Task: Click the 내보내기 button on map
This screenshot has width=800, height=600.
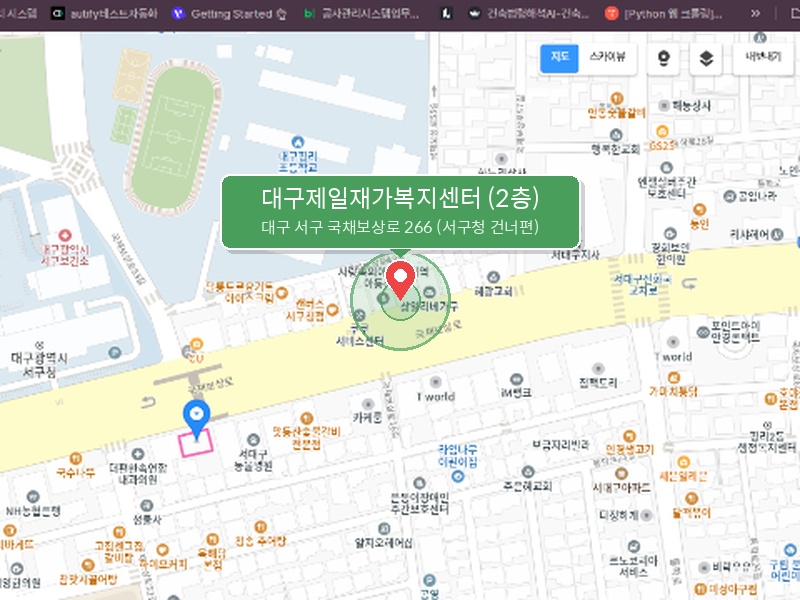Action: [763, 57]
